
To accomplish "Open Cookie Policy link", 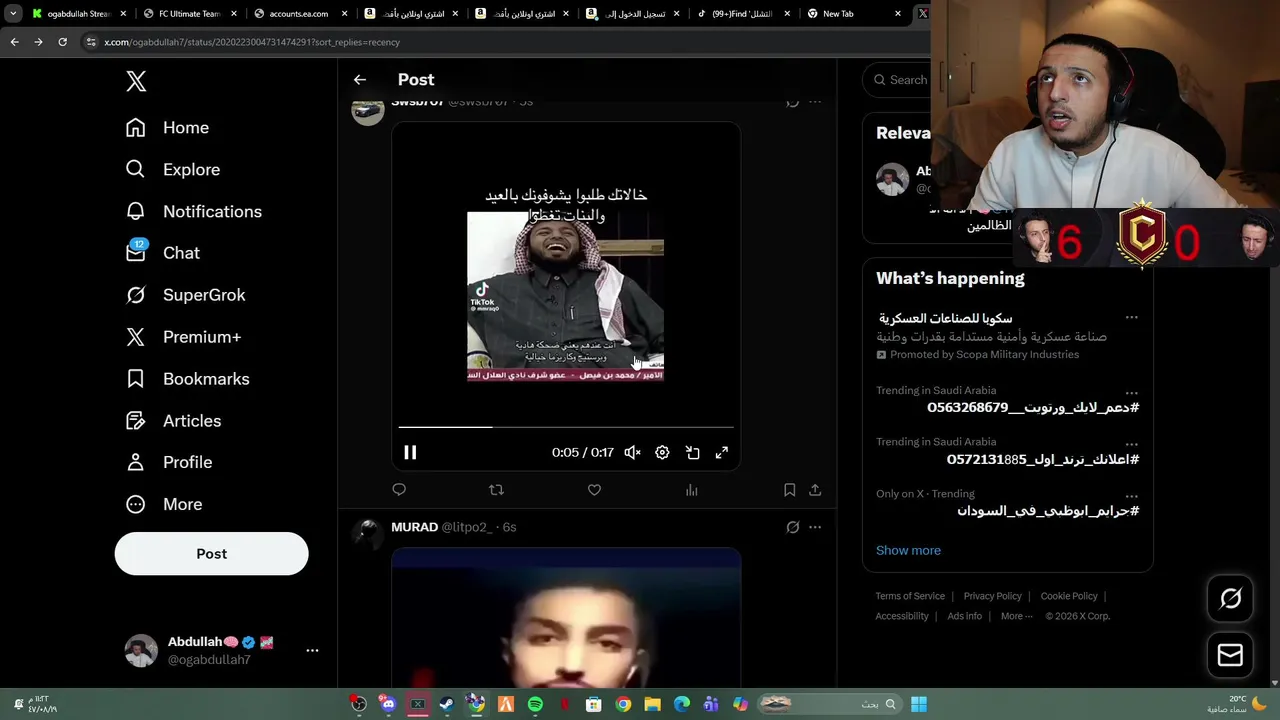I will (1069, 596).
